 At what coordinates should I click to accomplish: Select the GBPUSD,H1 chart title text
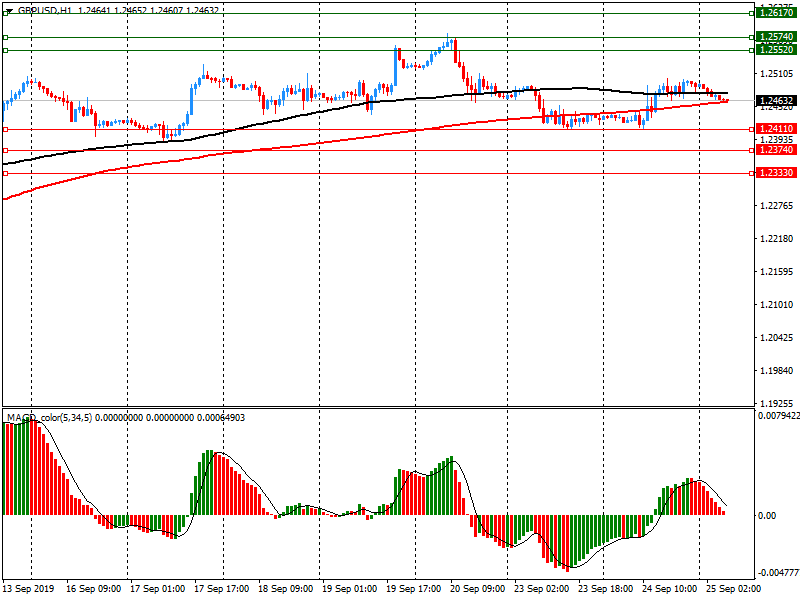pos(45,10)
